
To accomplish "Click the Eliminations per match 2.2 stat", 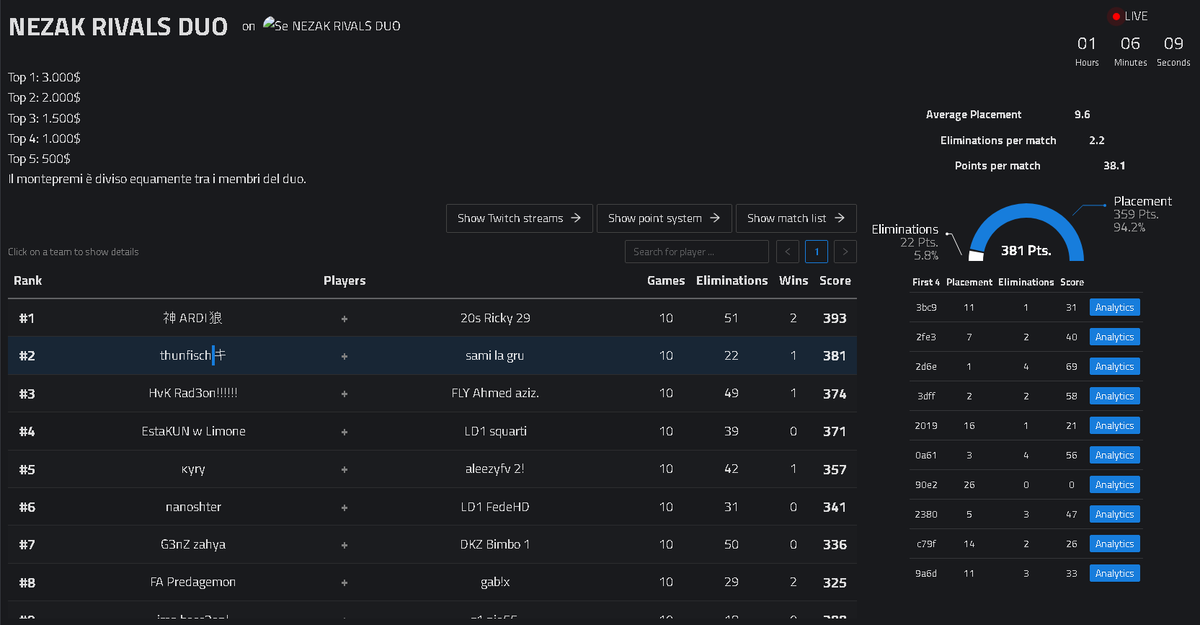I will click(1022, 141).
